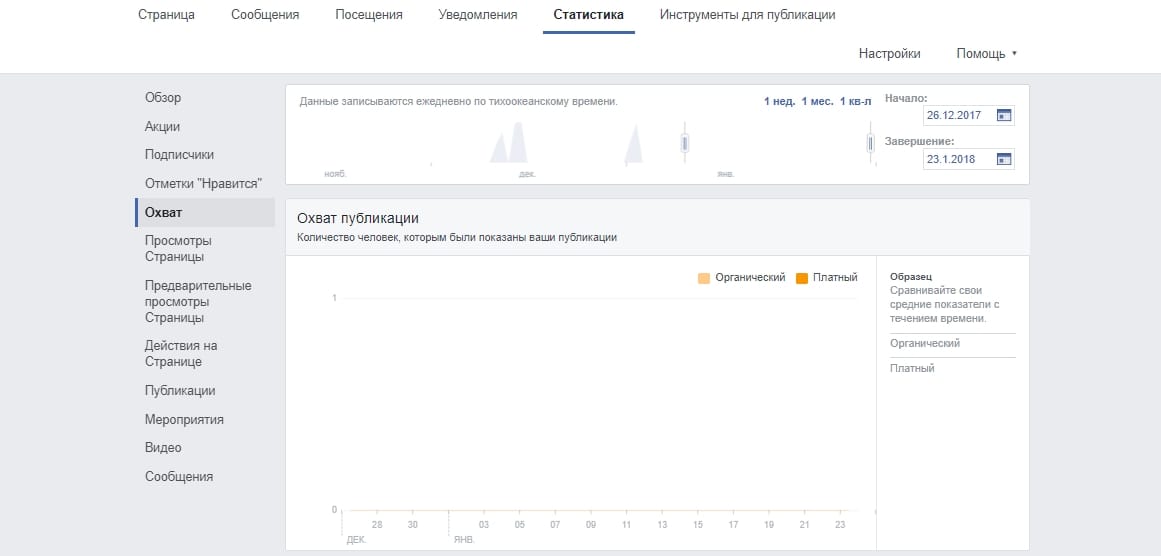
Task: Open Предварительные просмотры Страницы section
Action: click(x=198, y=301)
